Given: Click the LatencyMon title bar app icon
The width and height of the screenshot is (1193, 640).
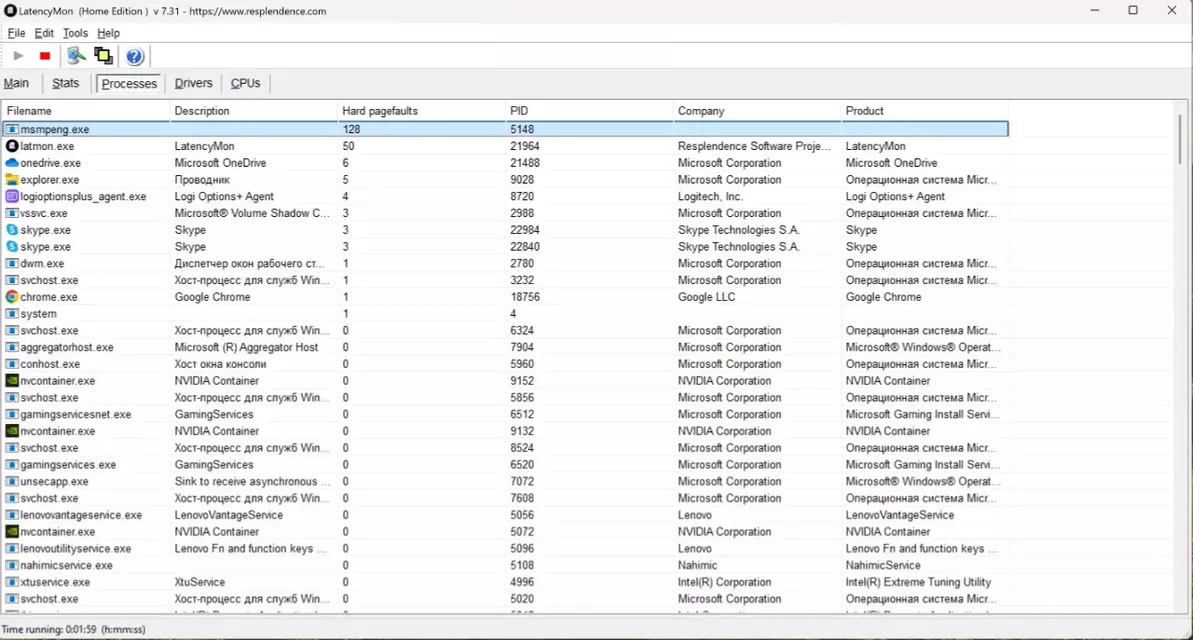Looking at the screenshot, I should pos(11,11).
